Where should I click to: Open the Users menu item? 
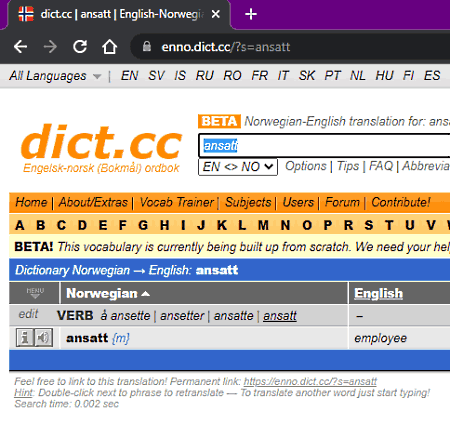coord(298,202)
